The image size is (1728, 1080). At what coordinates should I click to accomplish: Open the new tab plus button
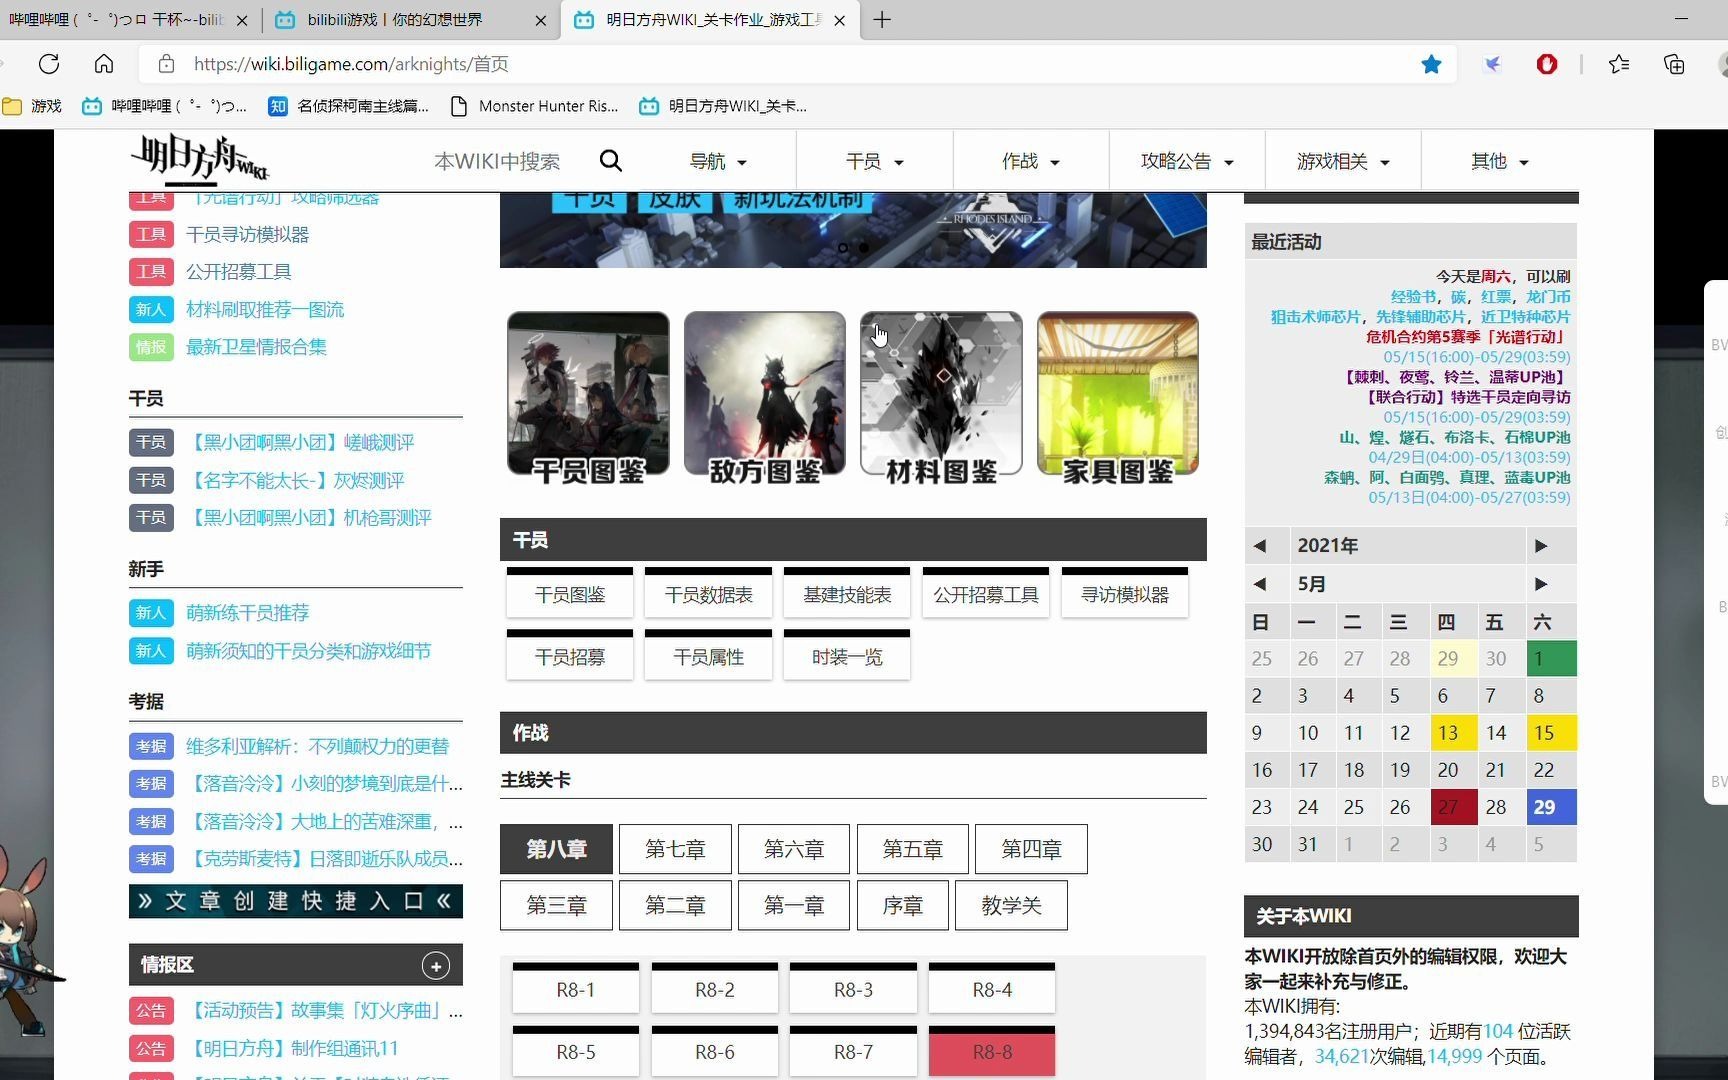coord(882,20)
